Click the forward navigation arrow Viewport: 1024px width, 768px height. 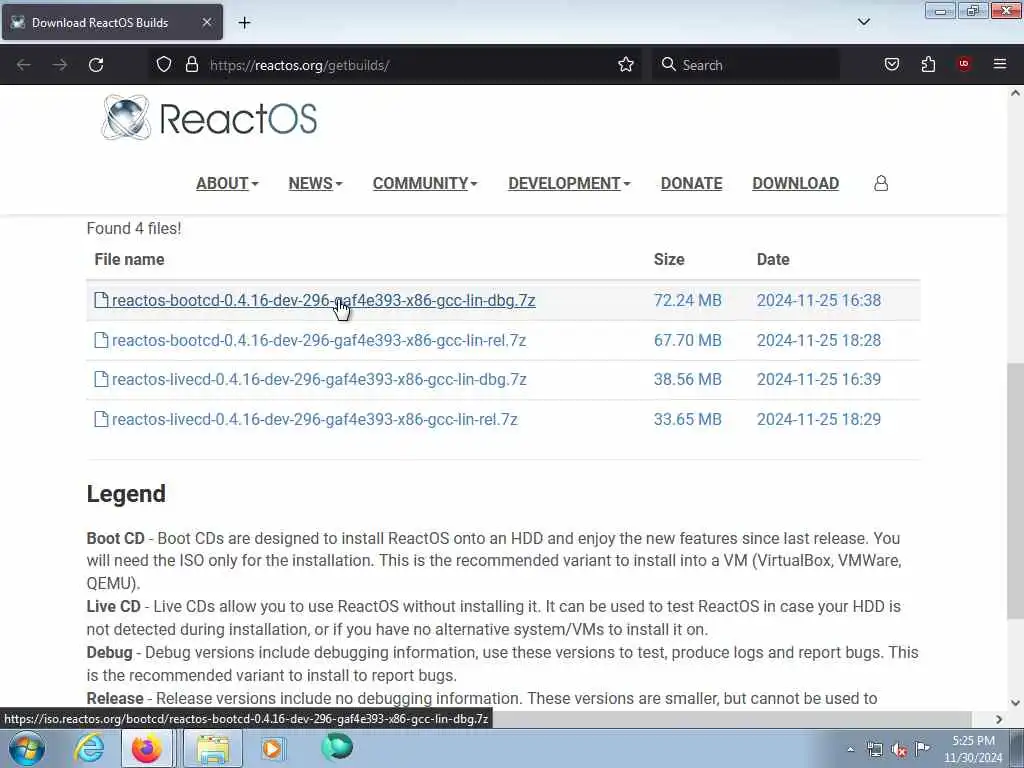60,65
